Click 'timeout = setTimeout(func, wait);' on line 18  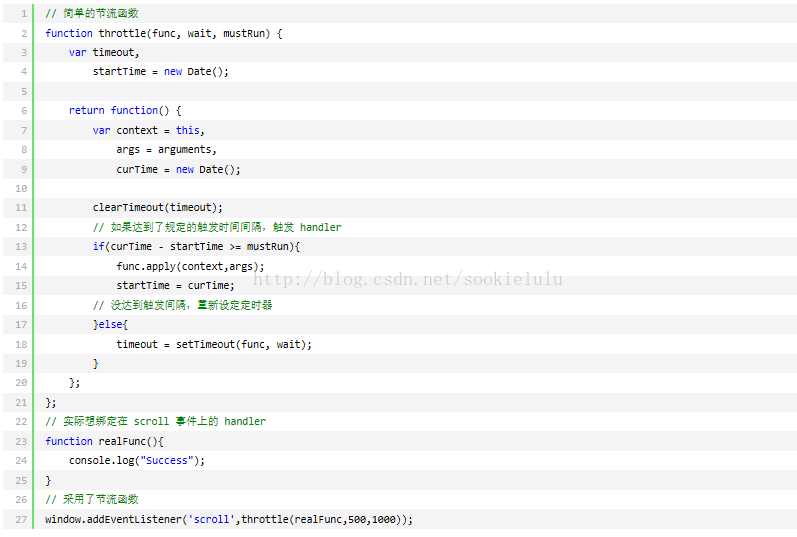coord(214,344)
